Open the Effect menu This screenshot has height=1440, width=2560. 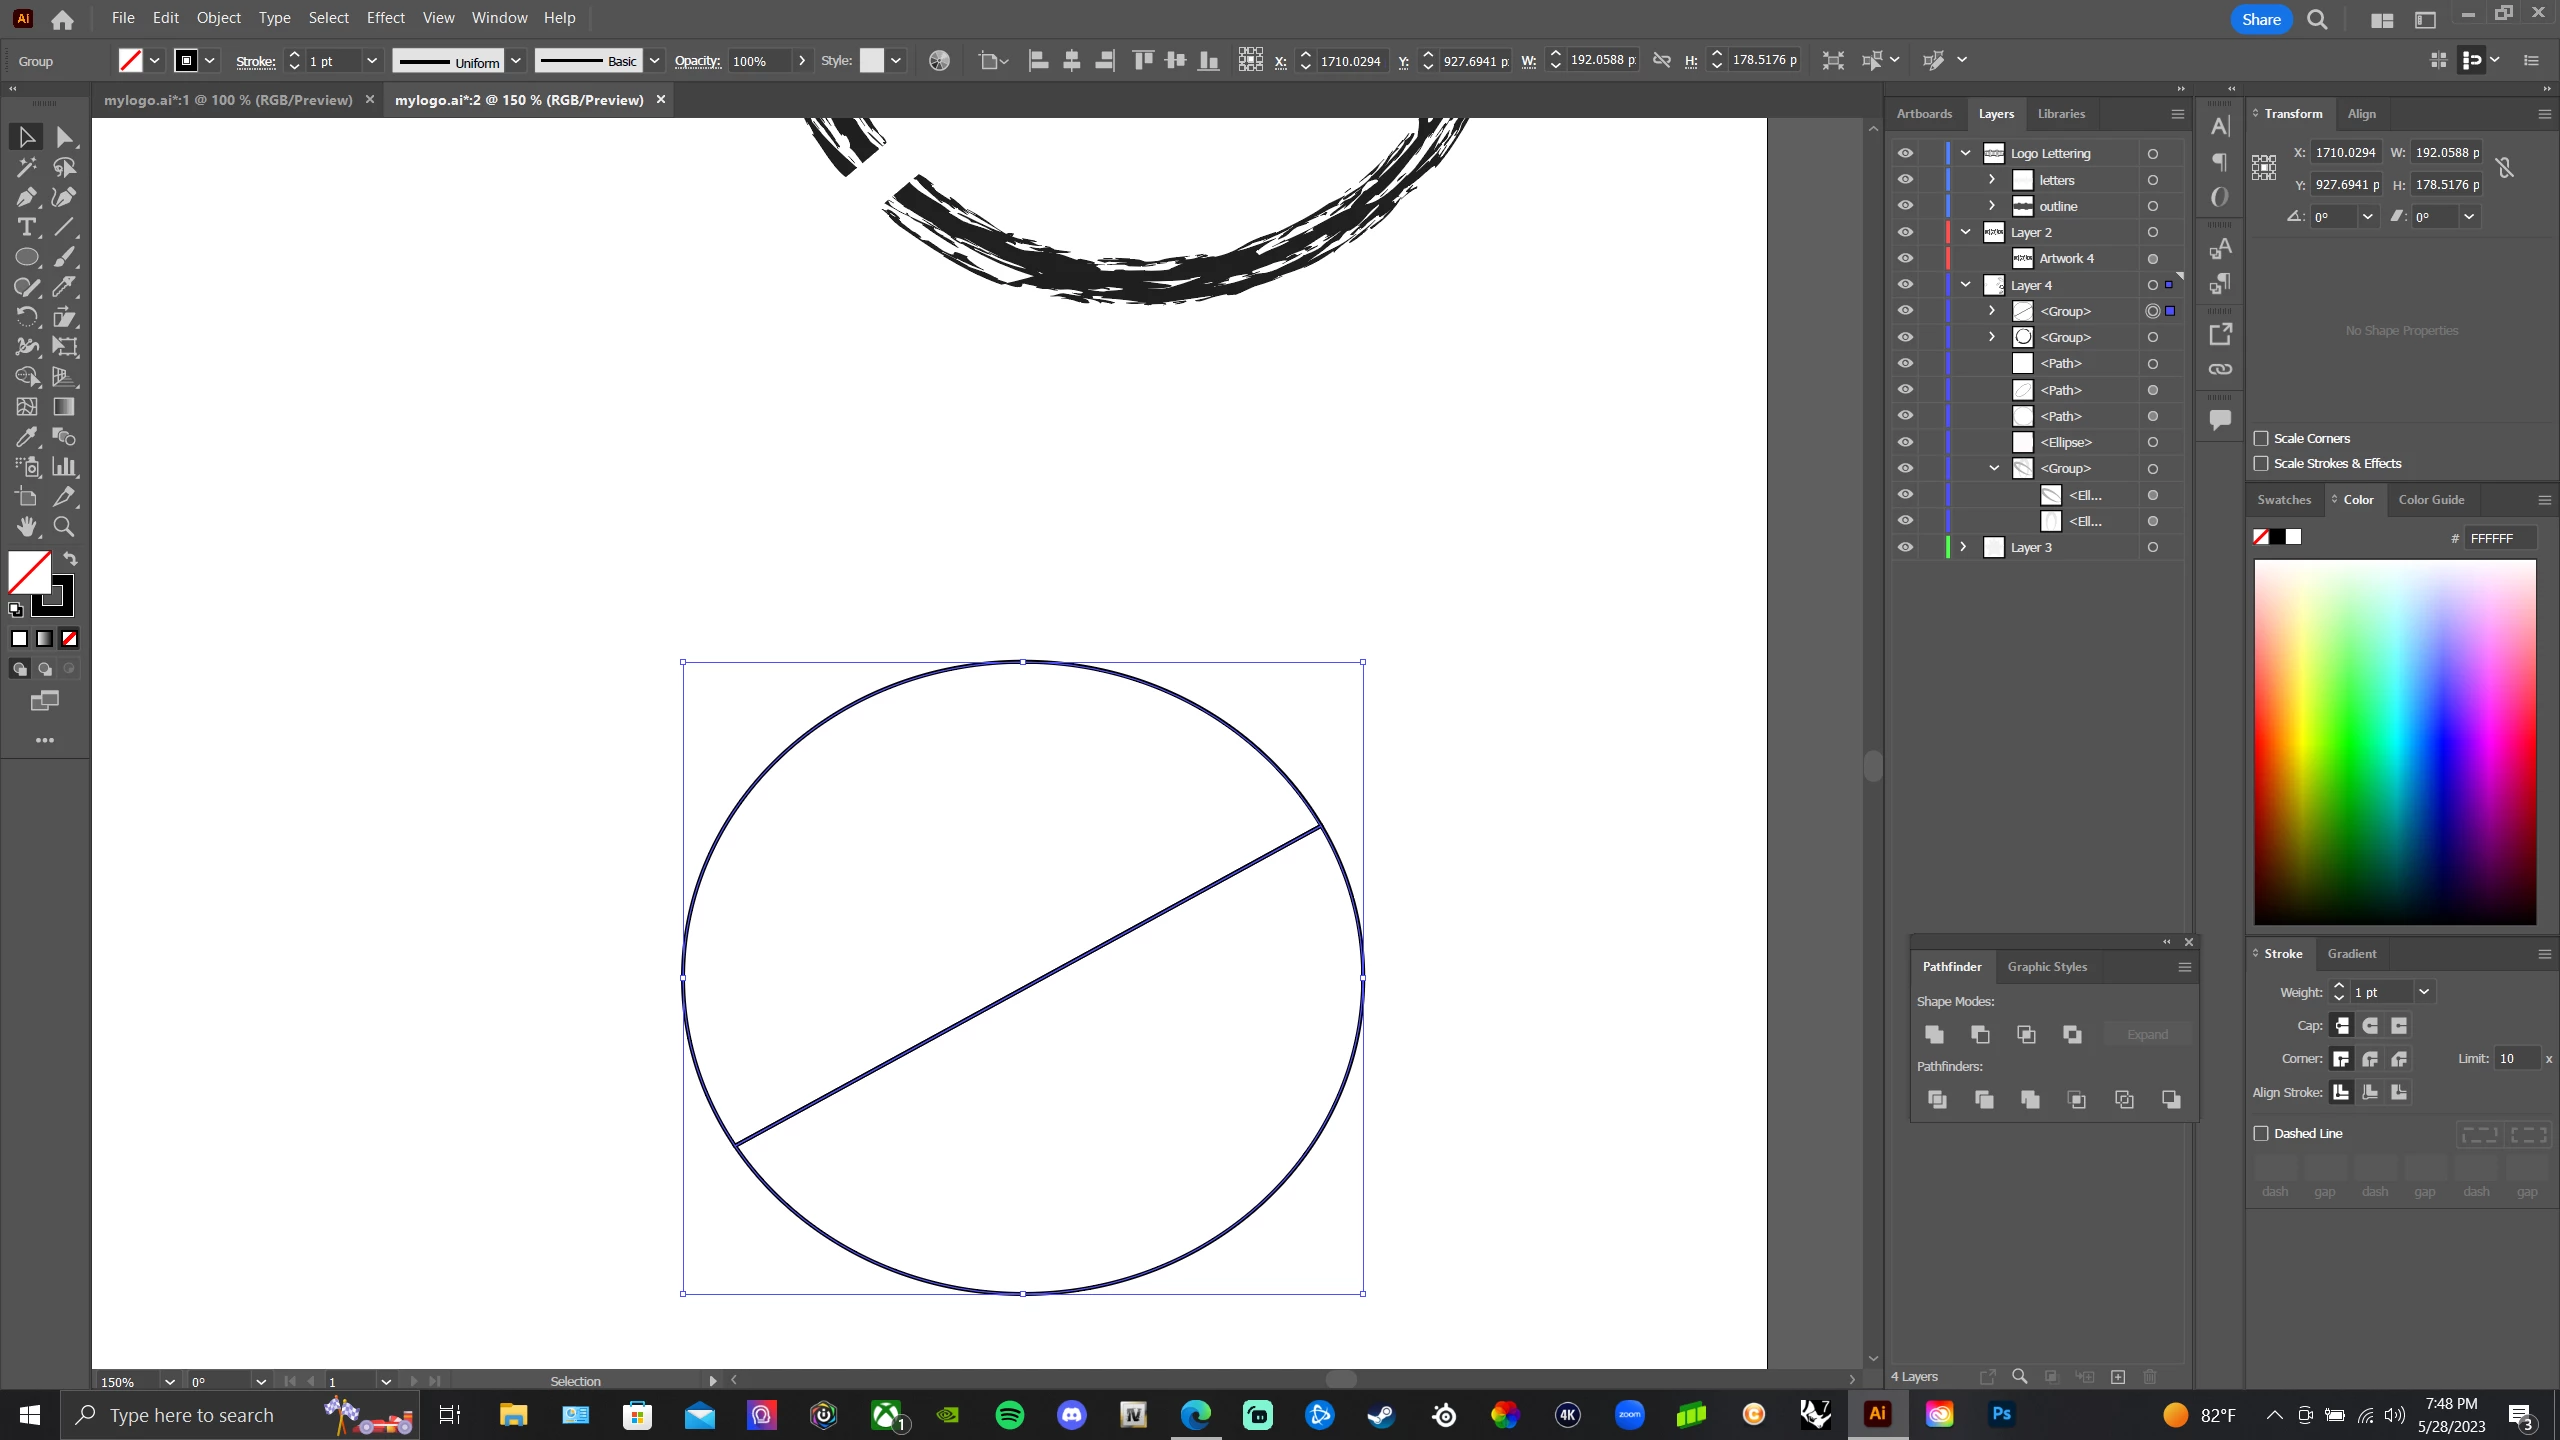pyautogui.click(x=385, y=18)
